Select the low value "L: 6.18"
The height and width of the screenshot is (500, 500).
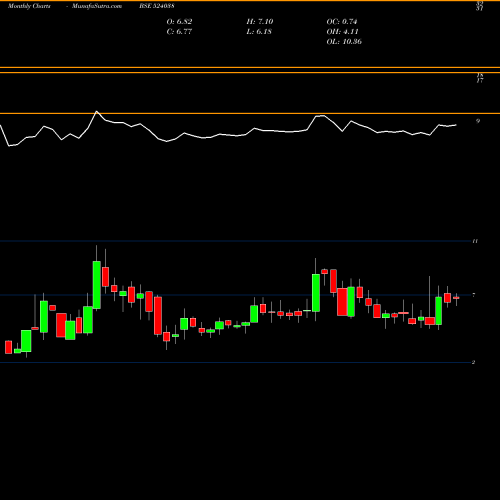[259, 32]
